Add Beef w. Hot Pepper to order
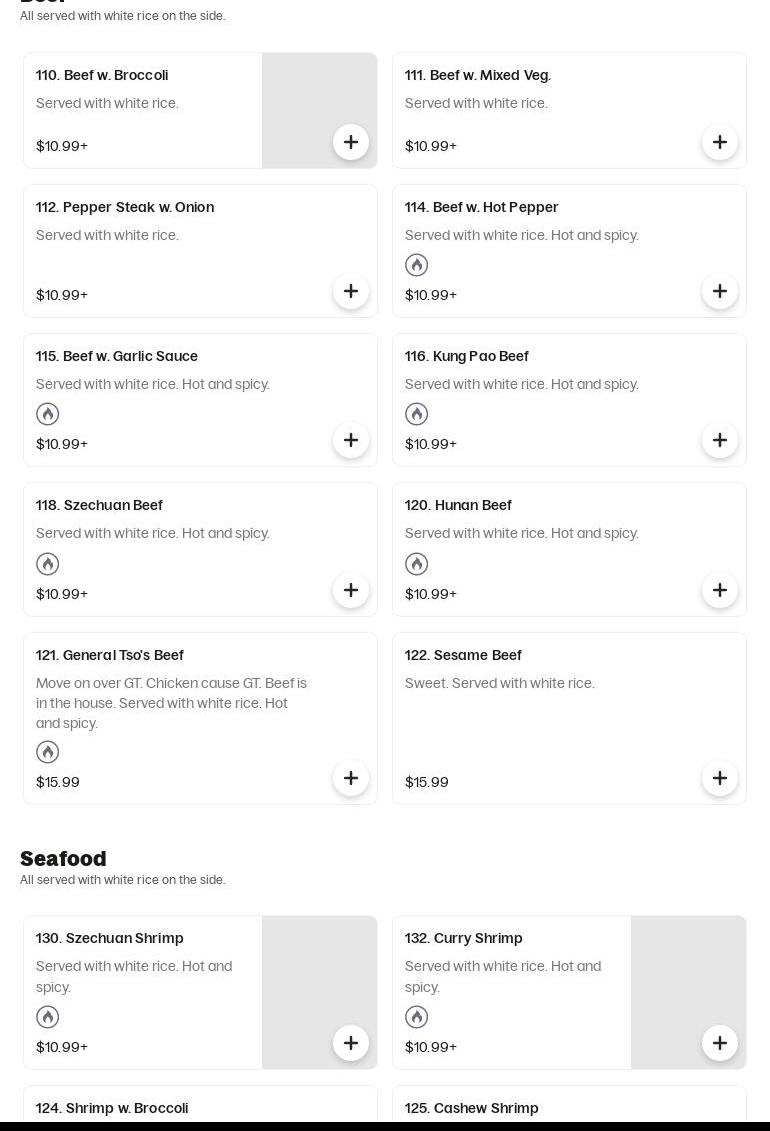The width and height of the screenshot is (770, 1131). (x=720, y=291)
